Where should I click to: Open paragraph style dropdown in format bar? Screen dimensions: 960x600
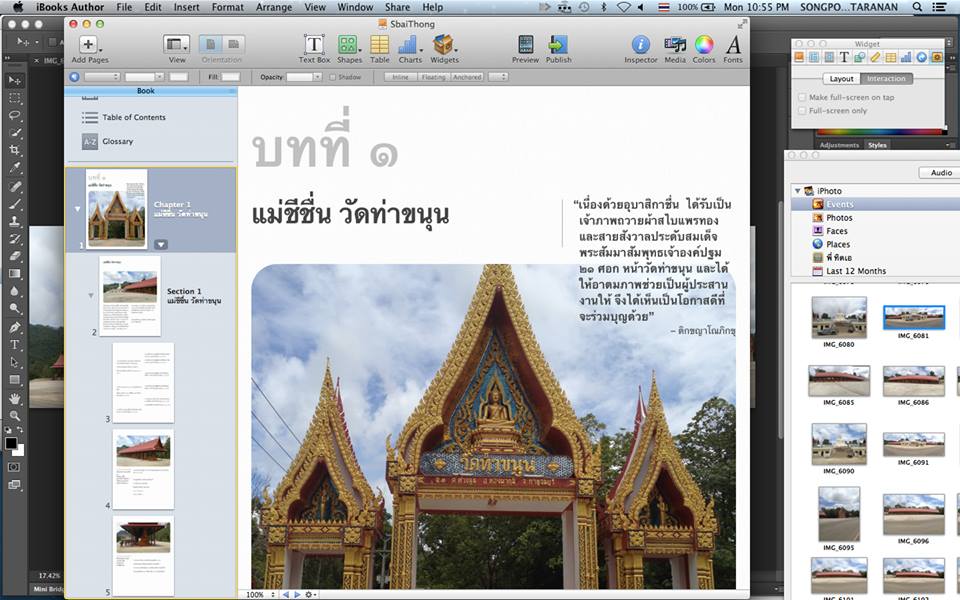(x=101, y=77)
